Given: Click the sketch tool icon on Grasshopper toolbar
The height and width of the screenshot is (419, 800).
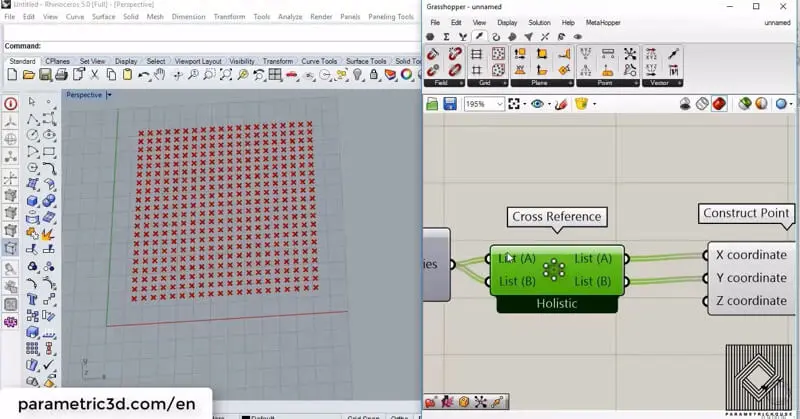Looking at the screenshot, I should tap(560, 104).
